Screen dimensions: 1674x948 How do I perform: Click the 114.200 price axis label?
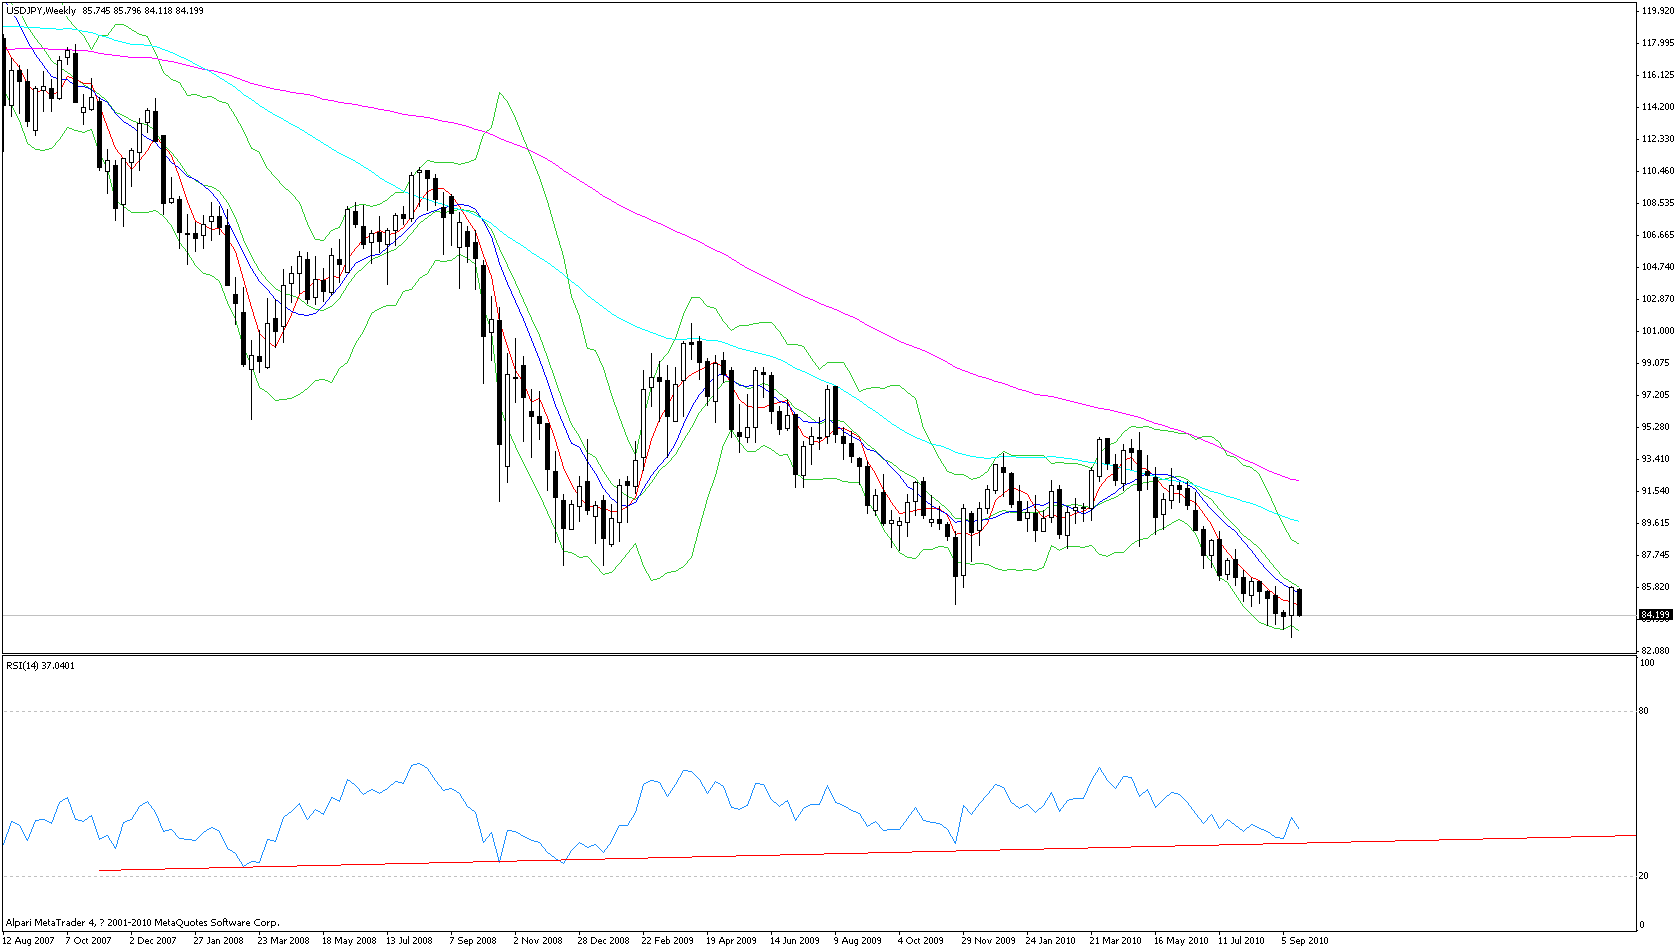1658,107
